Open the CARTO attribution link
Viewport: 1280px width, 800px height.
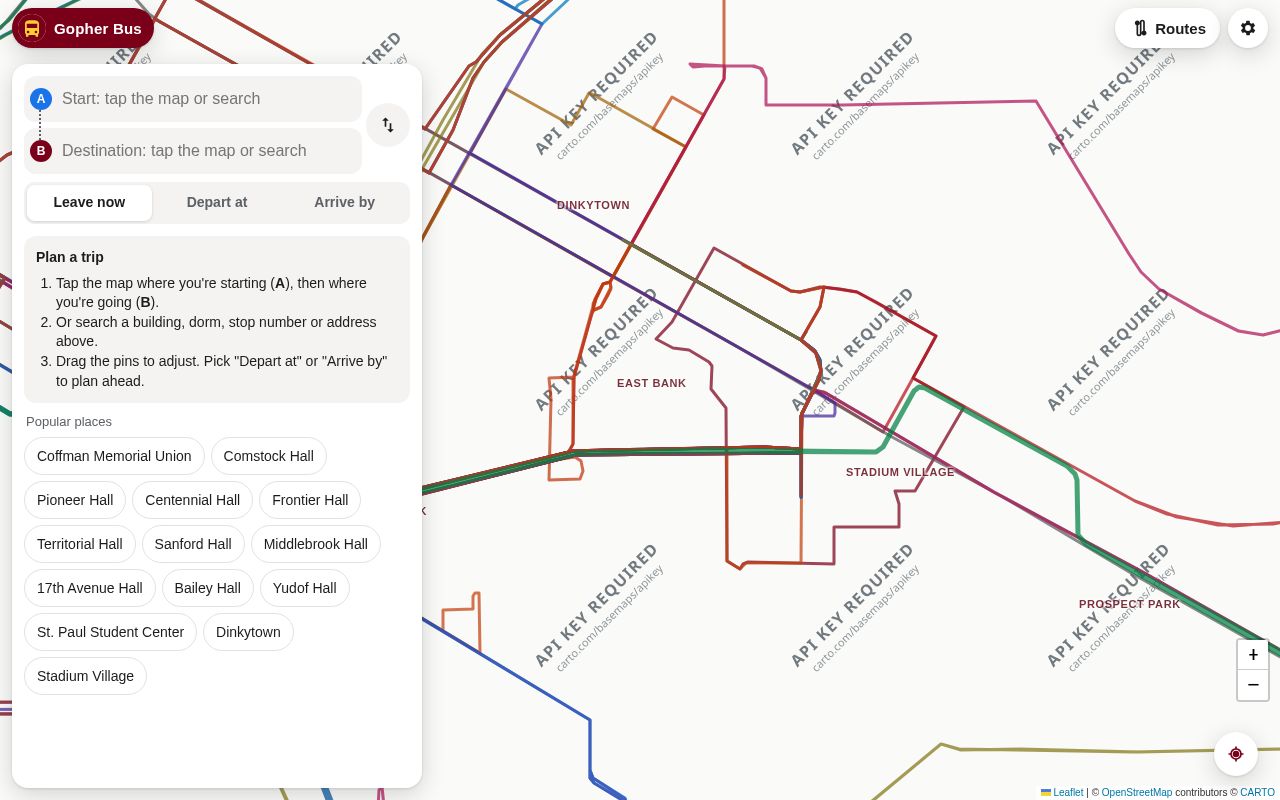tap(1257, 793)
